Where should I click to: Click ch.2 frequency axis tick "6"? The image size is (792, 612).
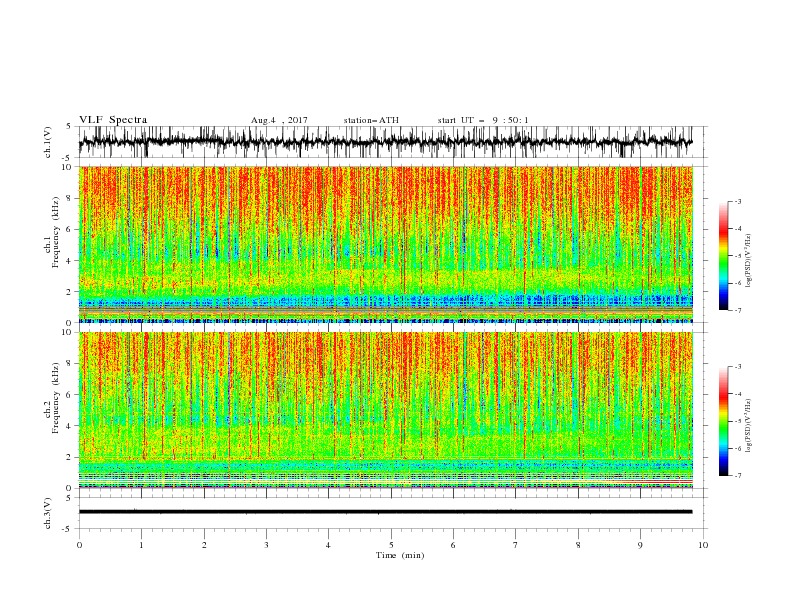pyautogui.click(x=70, y=395)
